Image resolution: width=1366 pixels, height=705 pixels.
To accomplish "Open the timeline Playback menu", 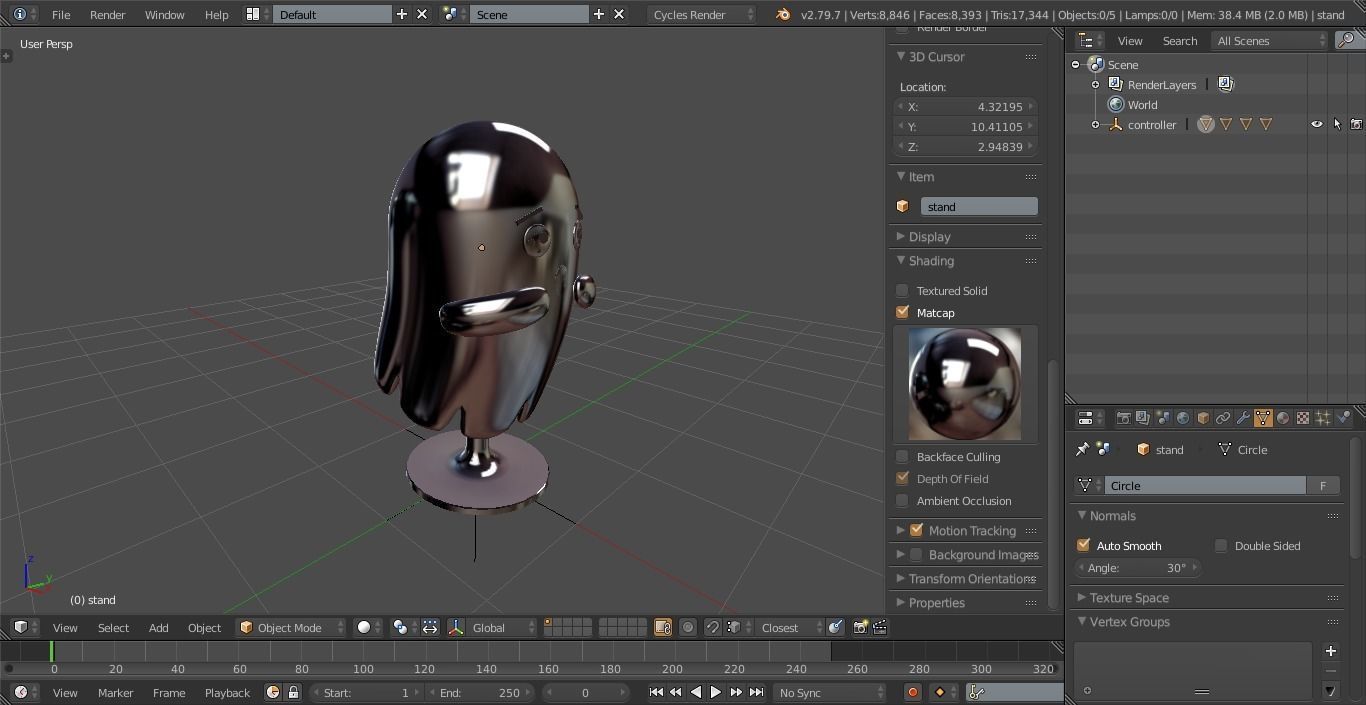I will click(227, 692).
